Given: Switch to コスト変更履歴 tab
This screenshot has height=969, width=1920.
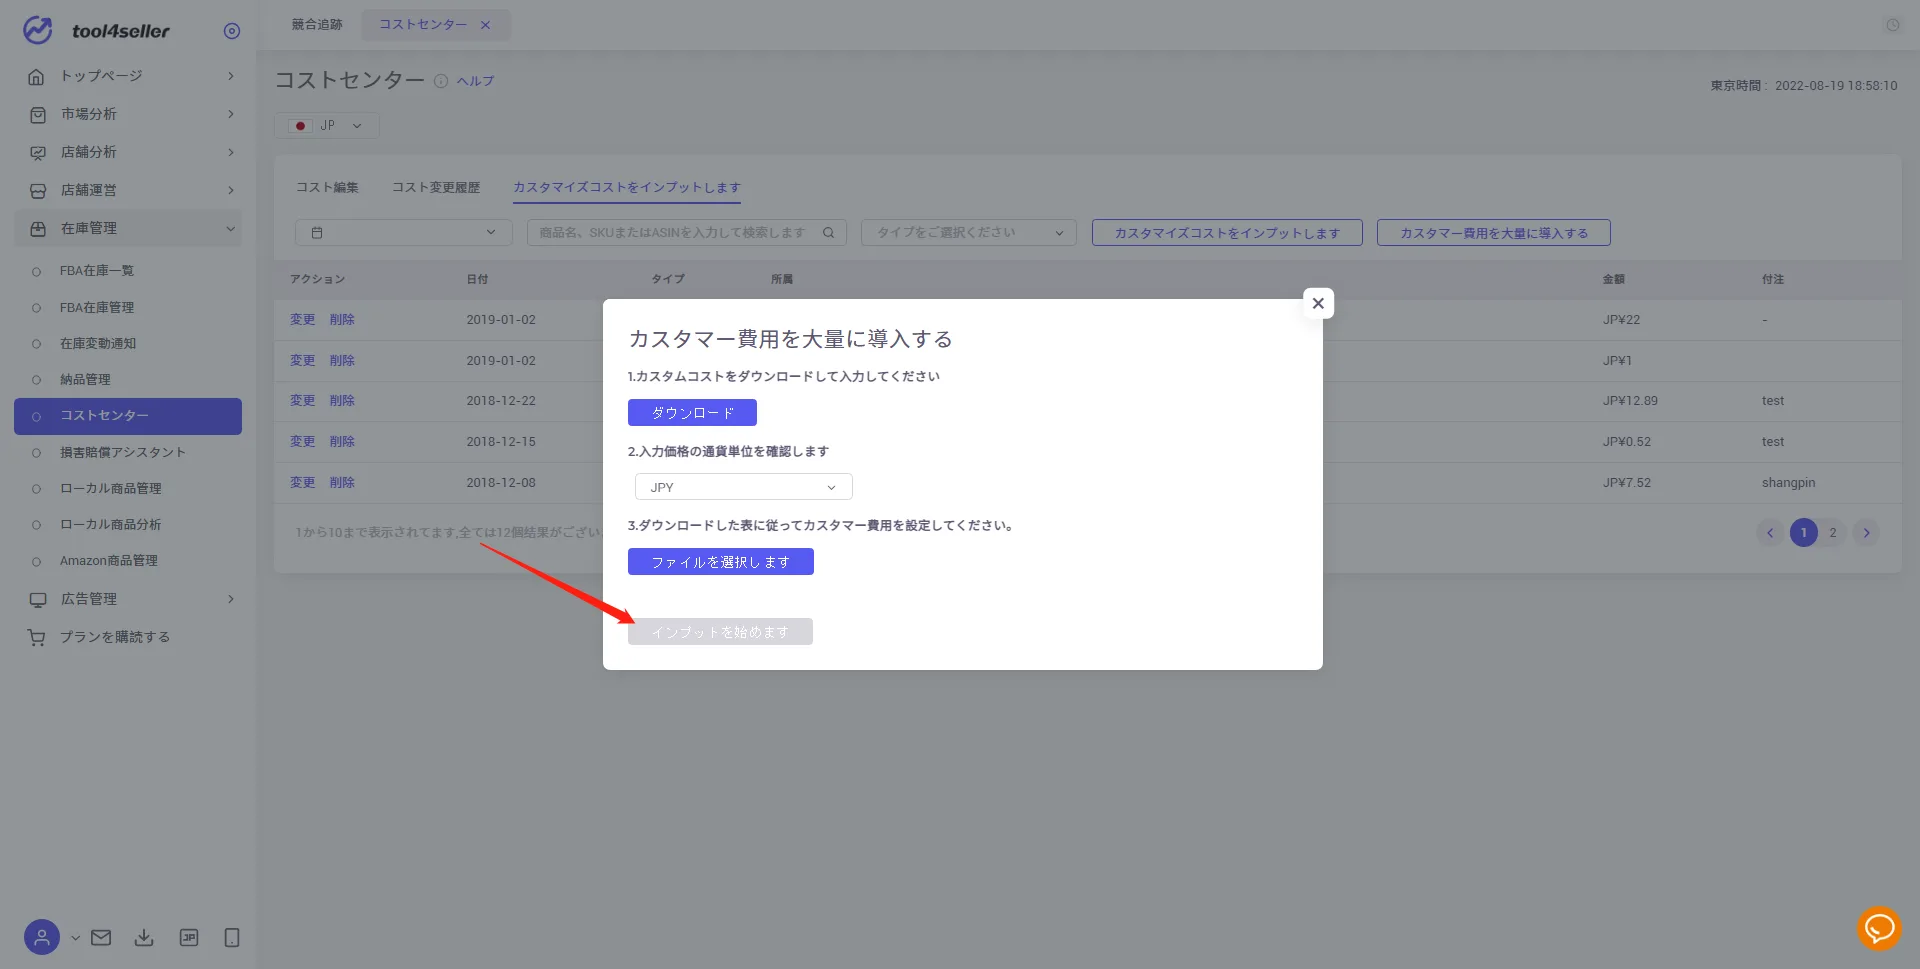Looking at the screenshot, I should pyautogui.click(x=436, y=187).
